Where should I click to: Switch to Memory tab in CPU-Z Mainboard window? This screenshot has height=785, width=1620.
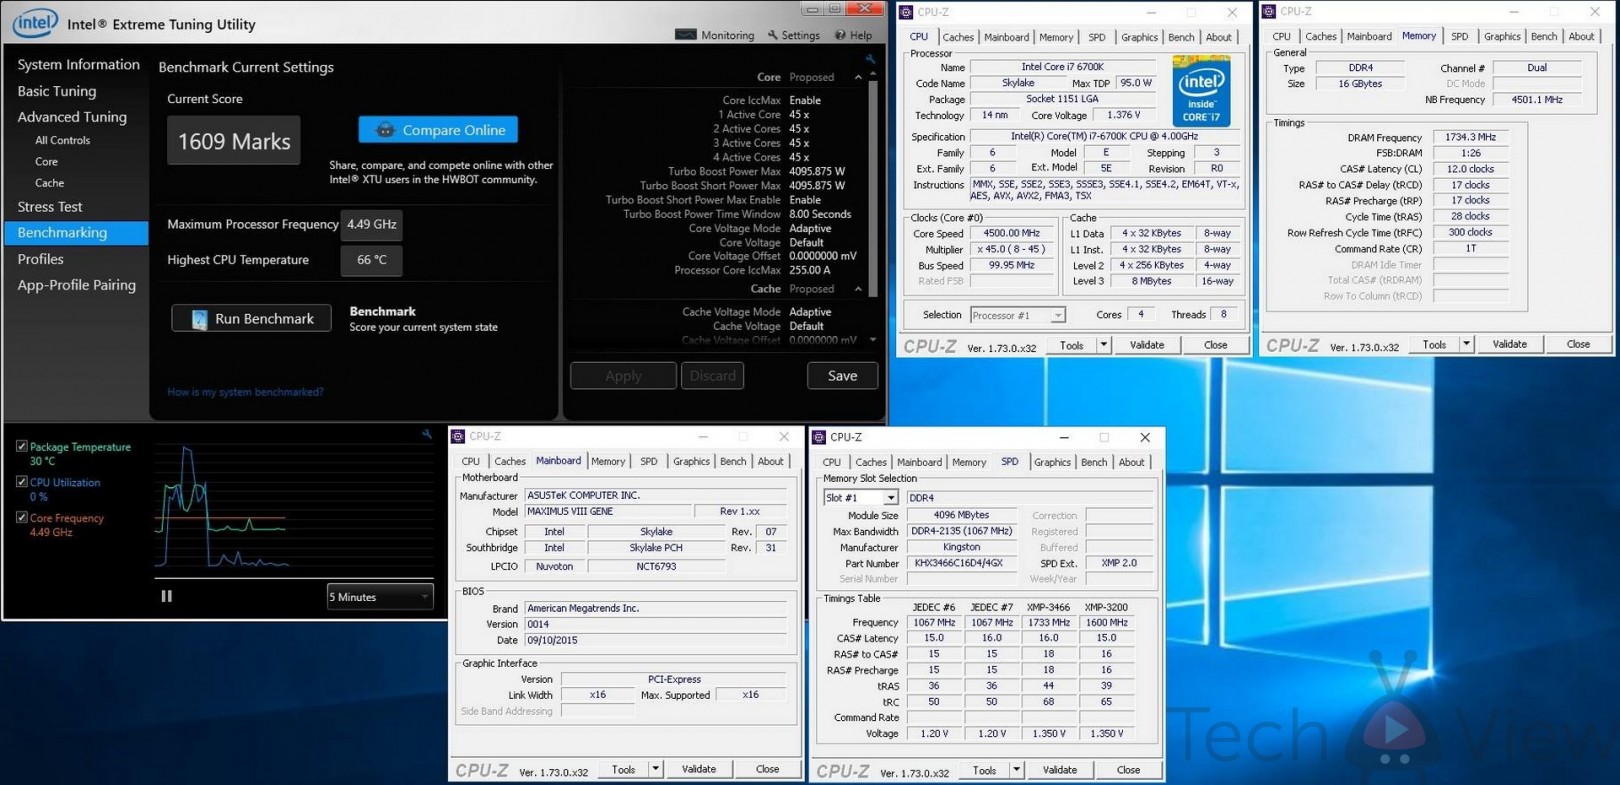pos(608,461)
